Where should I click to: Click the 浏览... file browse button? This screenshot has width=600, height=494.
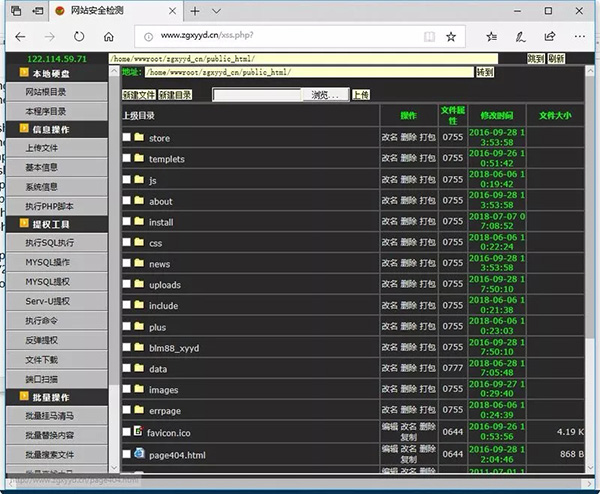(325, 95)
